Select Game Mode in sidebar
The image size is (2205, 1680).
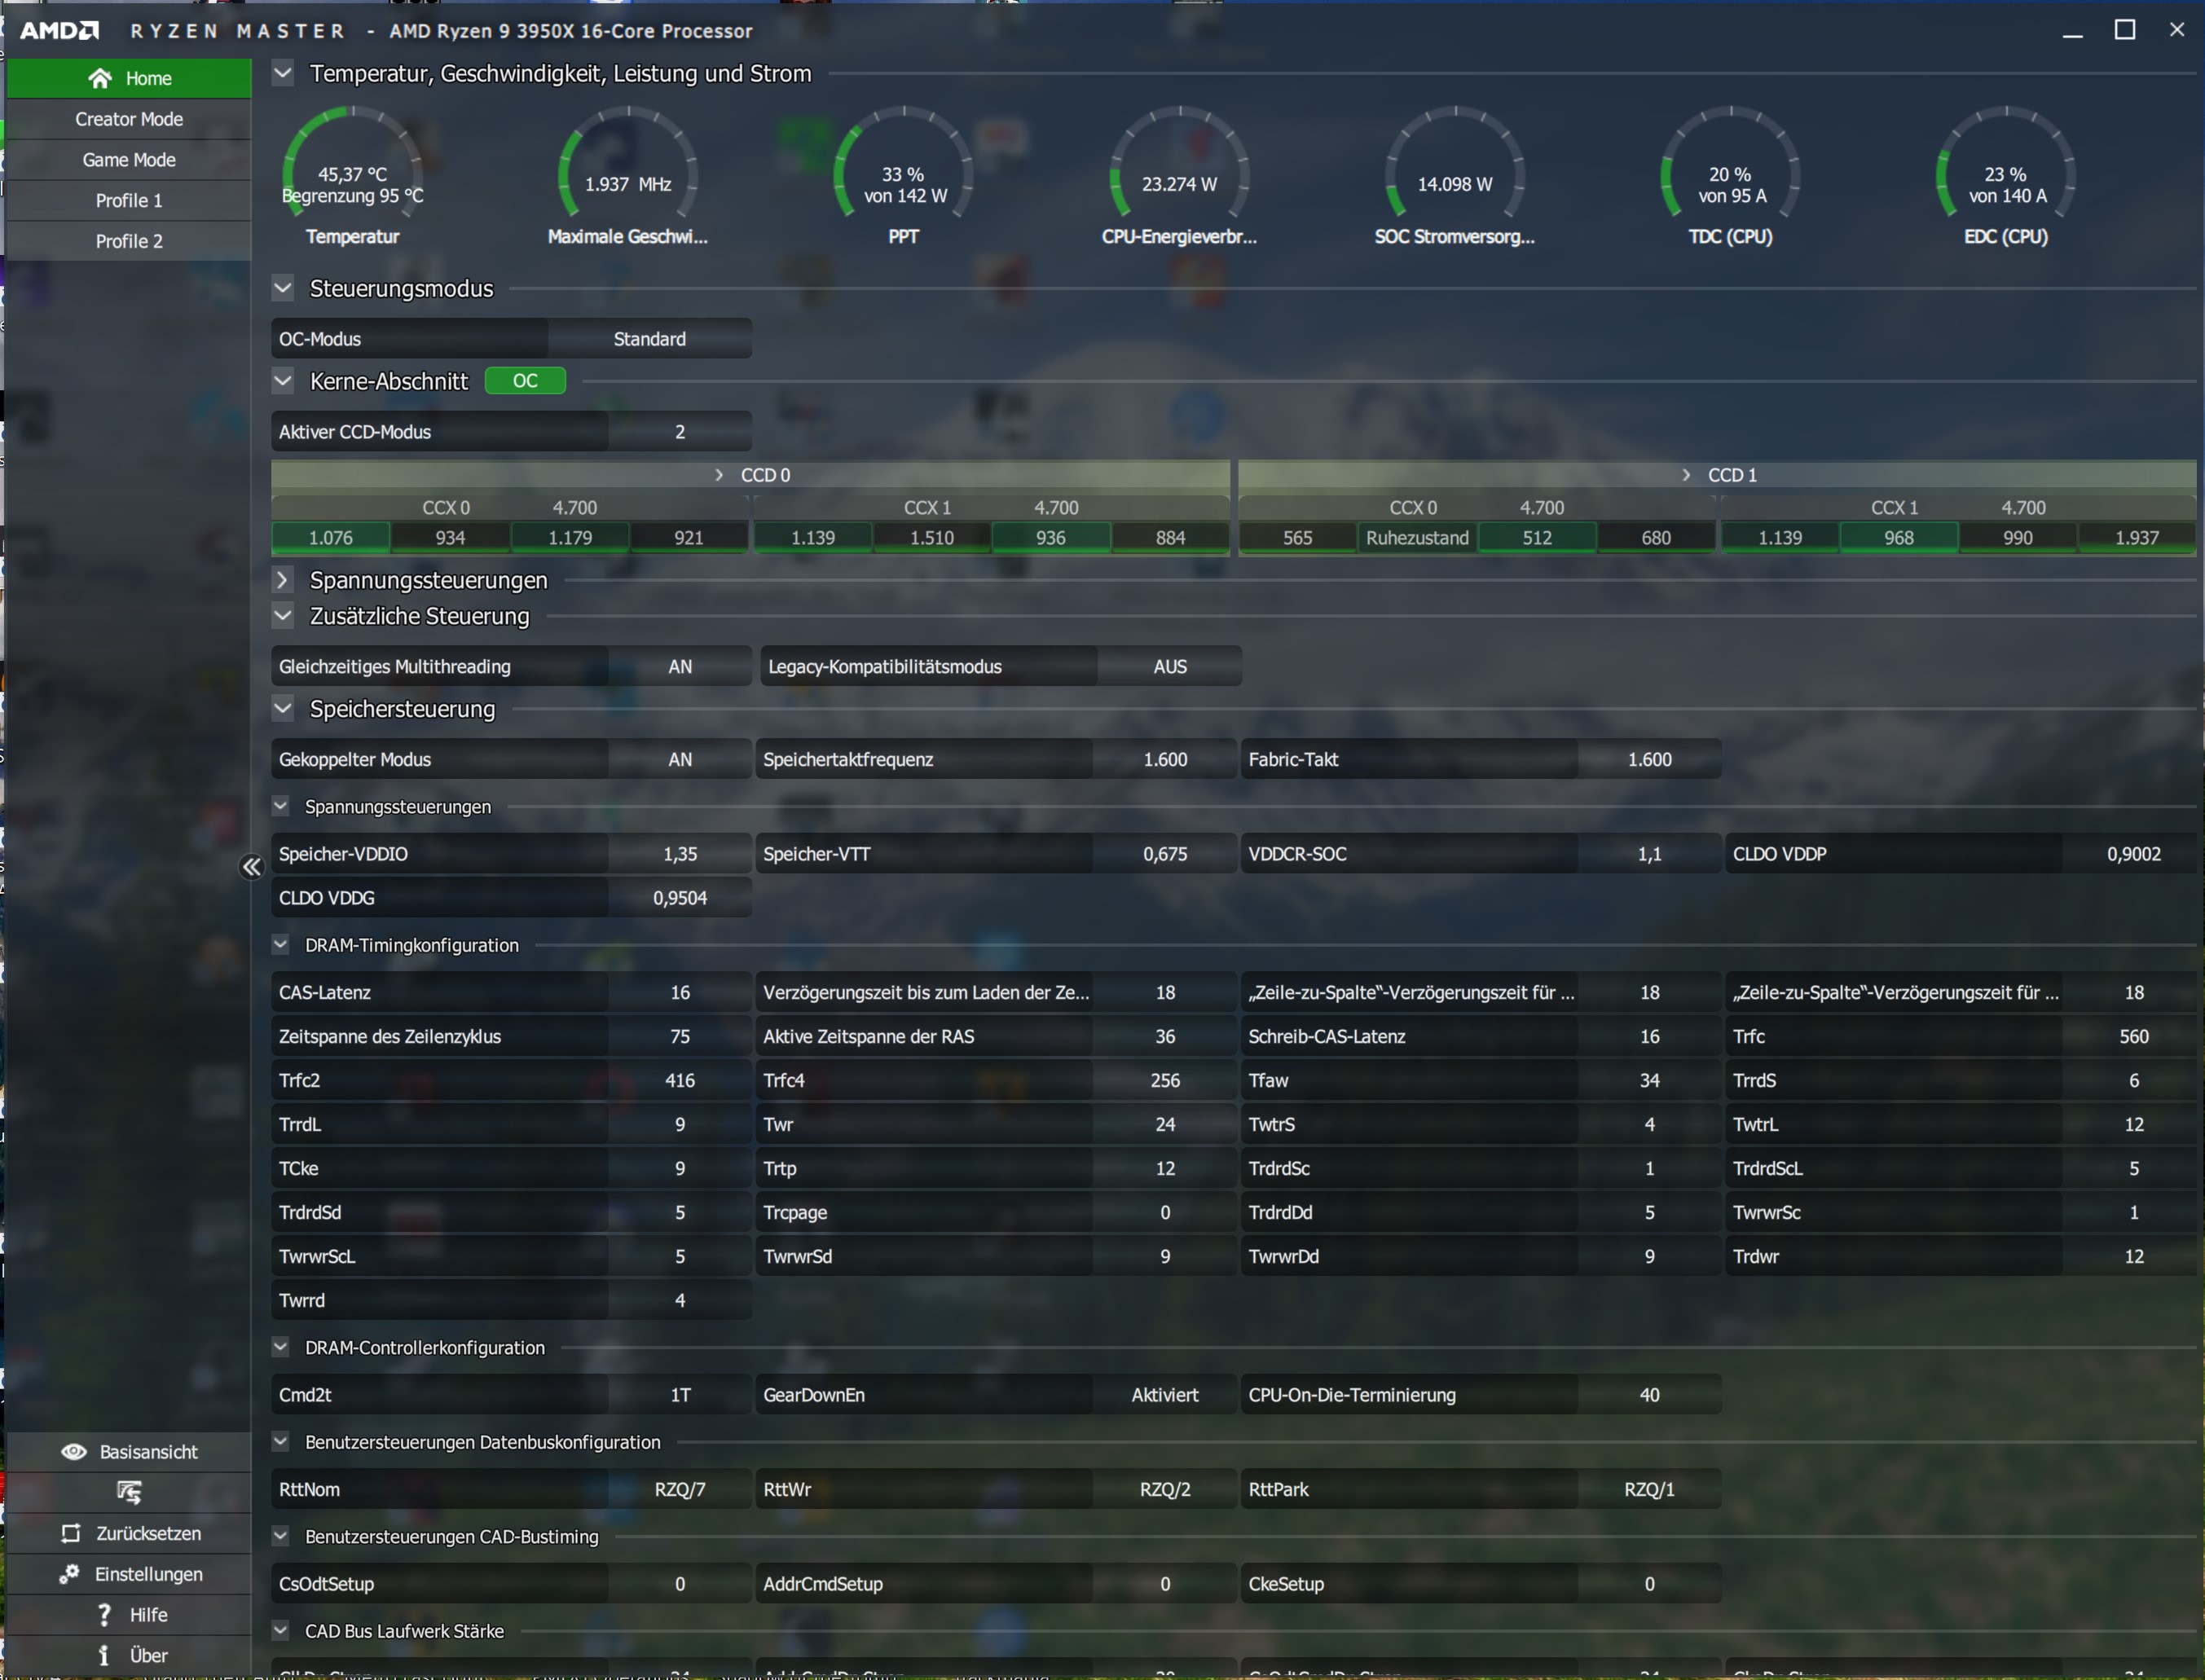[129, 160]
